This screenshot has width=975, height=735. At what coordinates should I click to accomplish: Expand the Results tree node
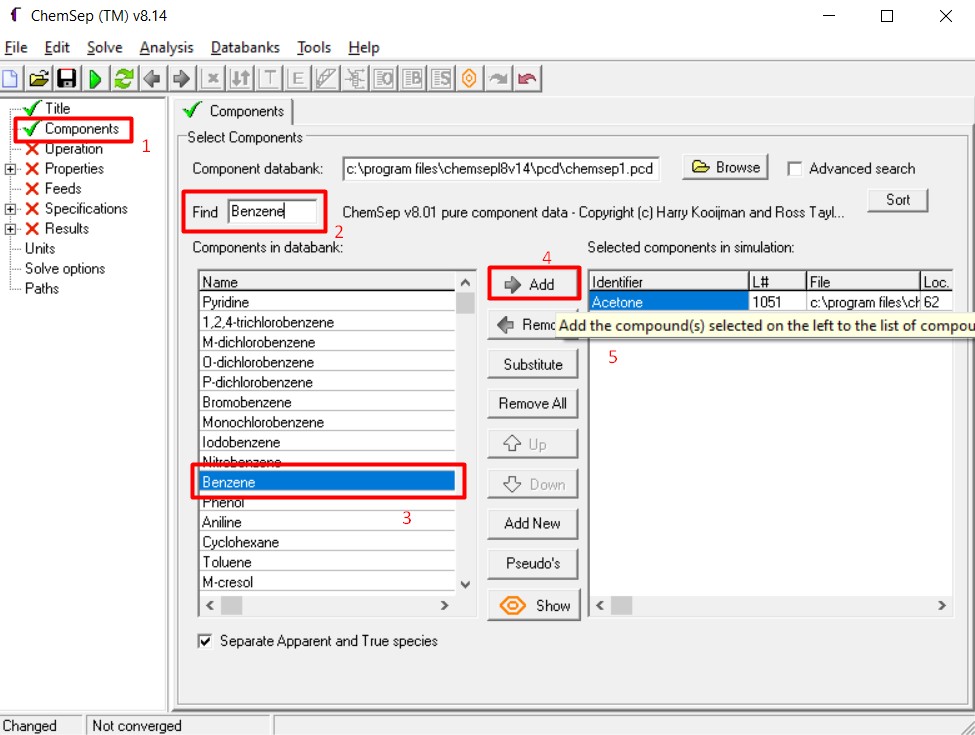pos(11,229)
